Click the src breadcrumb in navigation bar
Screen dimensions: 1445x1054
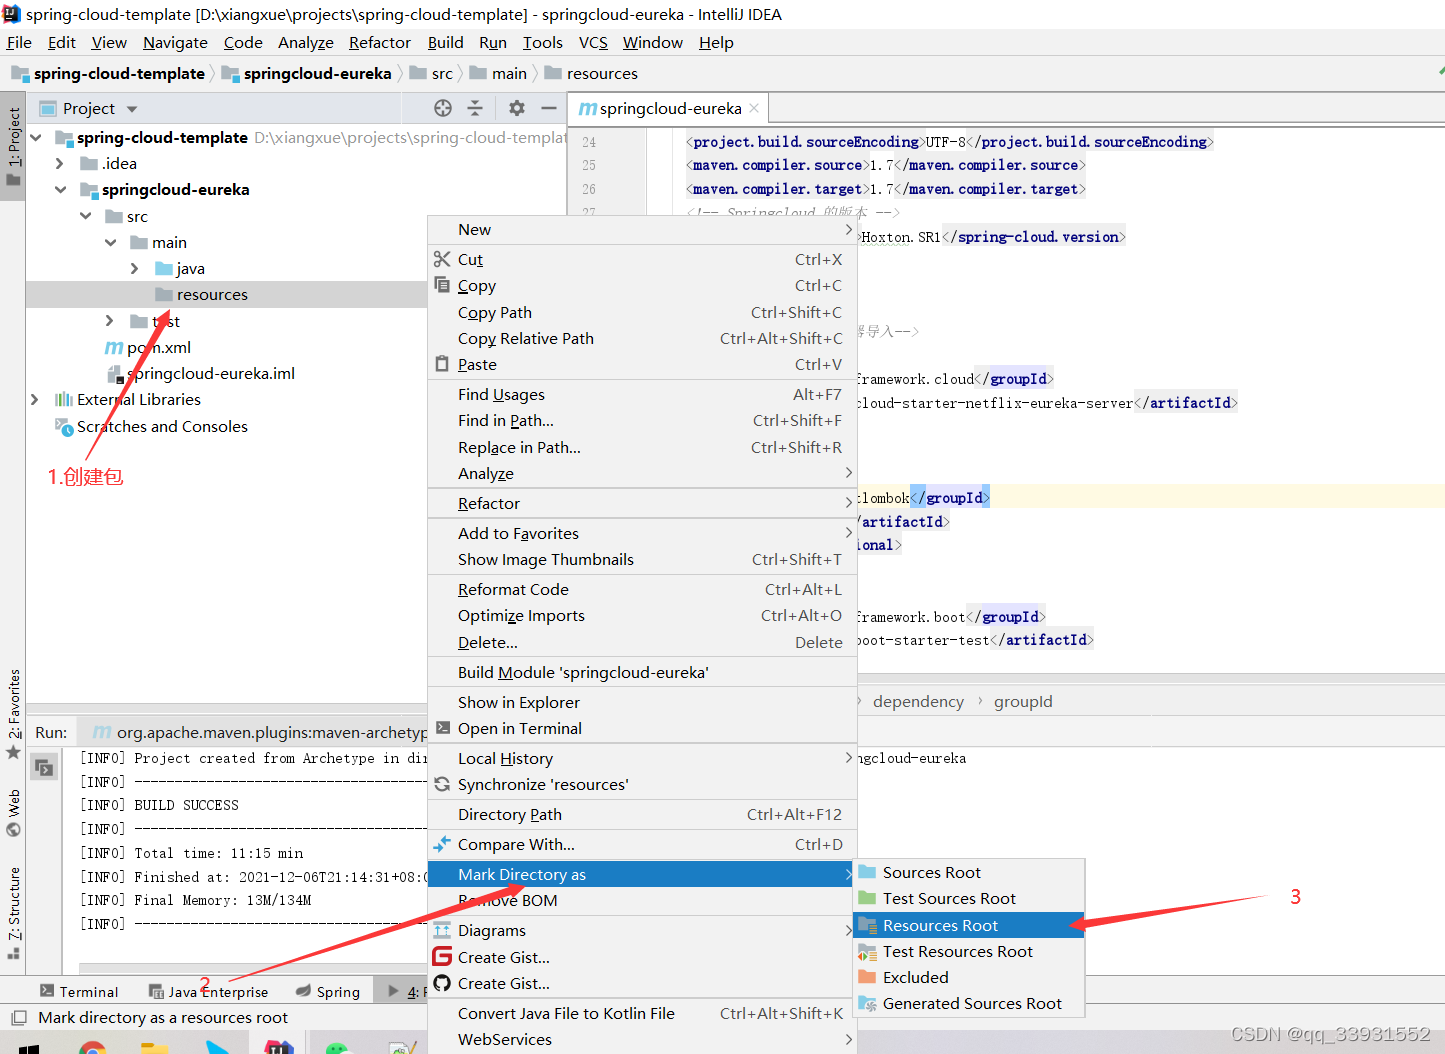431,73
